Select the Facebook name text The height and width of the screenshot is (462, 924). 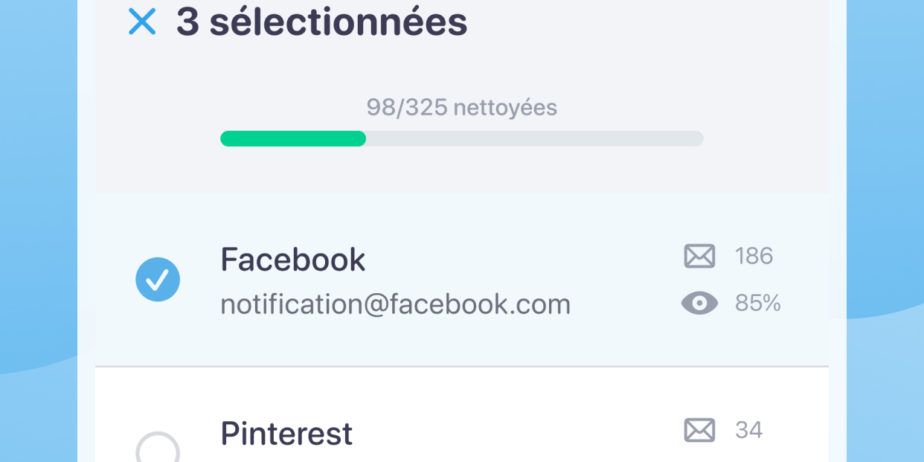pos(293,259)
